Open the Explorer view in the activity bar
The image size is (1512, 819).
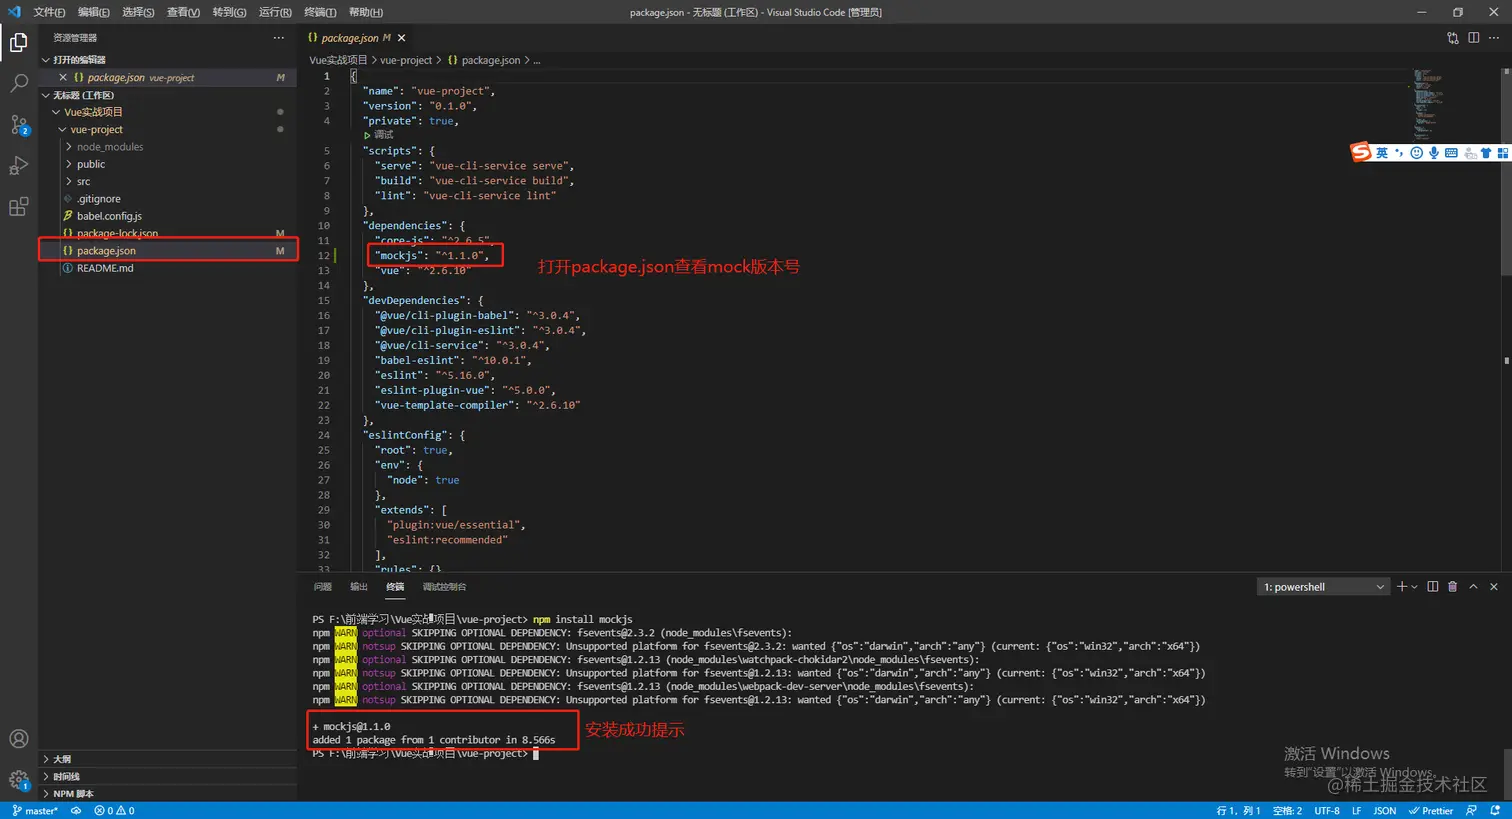click(x=18, y=42)
